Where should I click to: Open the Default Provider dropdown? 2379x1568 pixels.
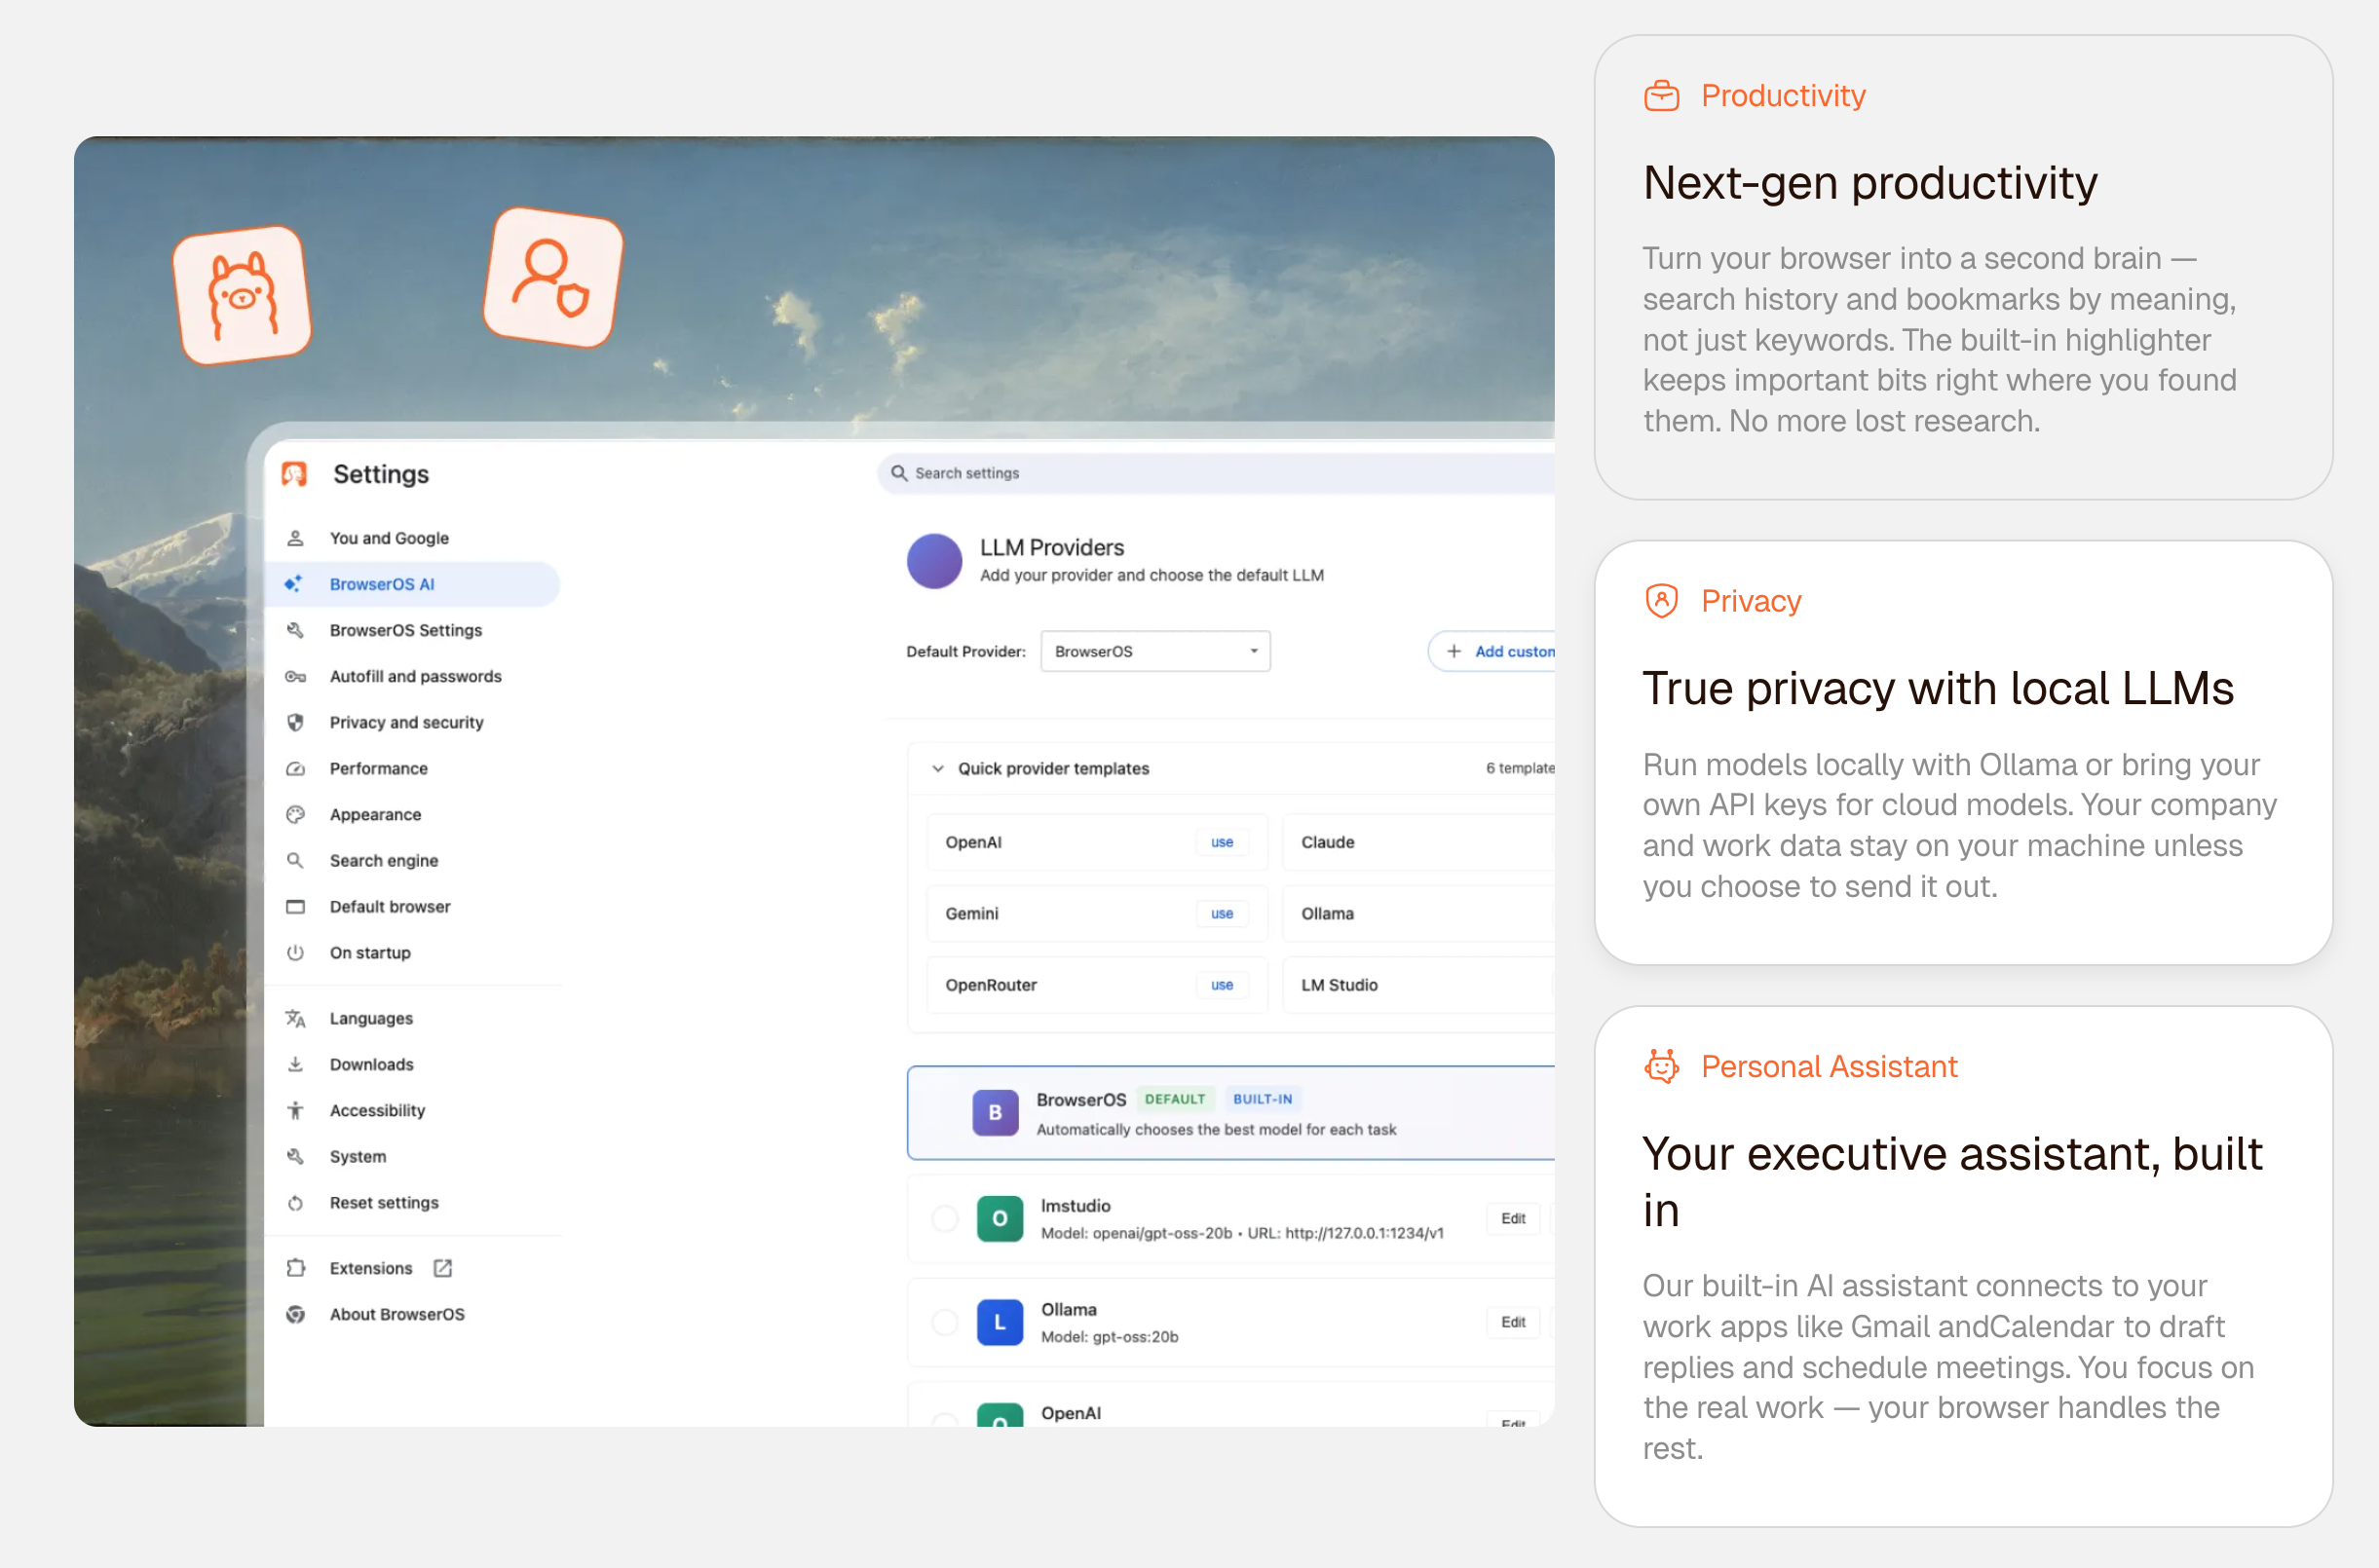point(1155,651)
